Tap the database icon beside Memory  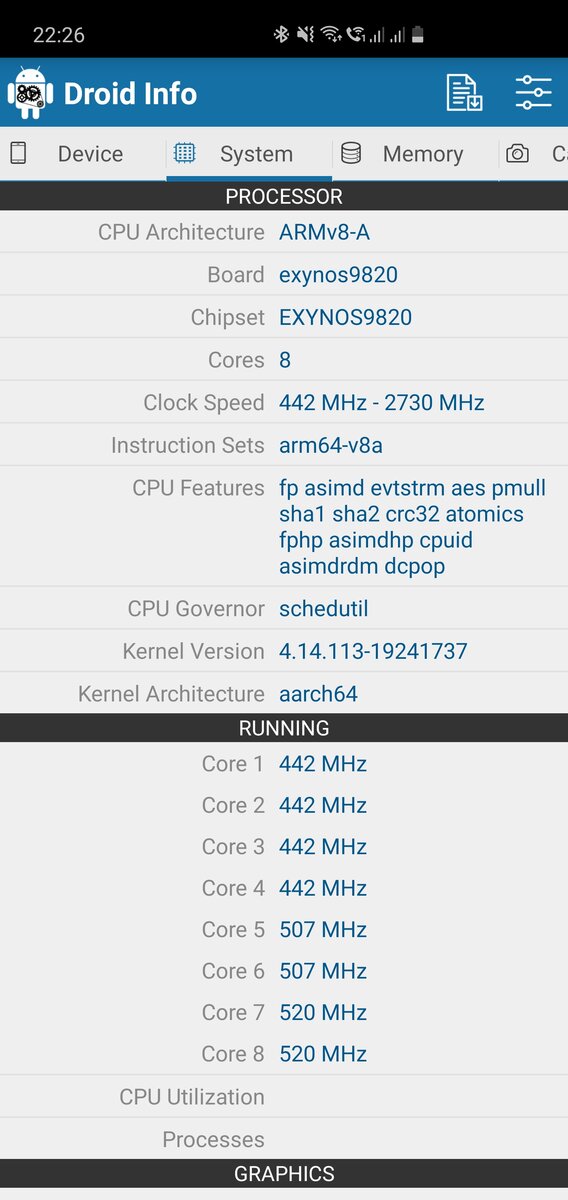tap(351, 153)
